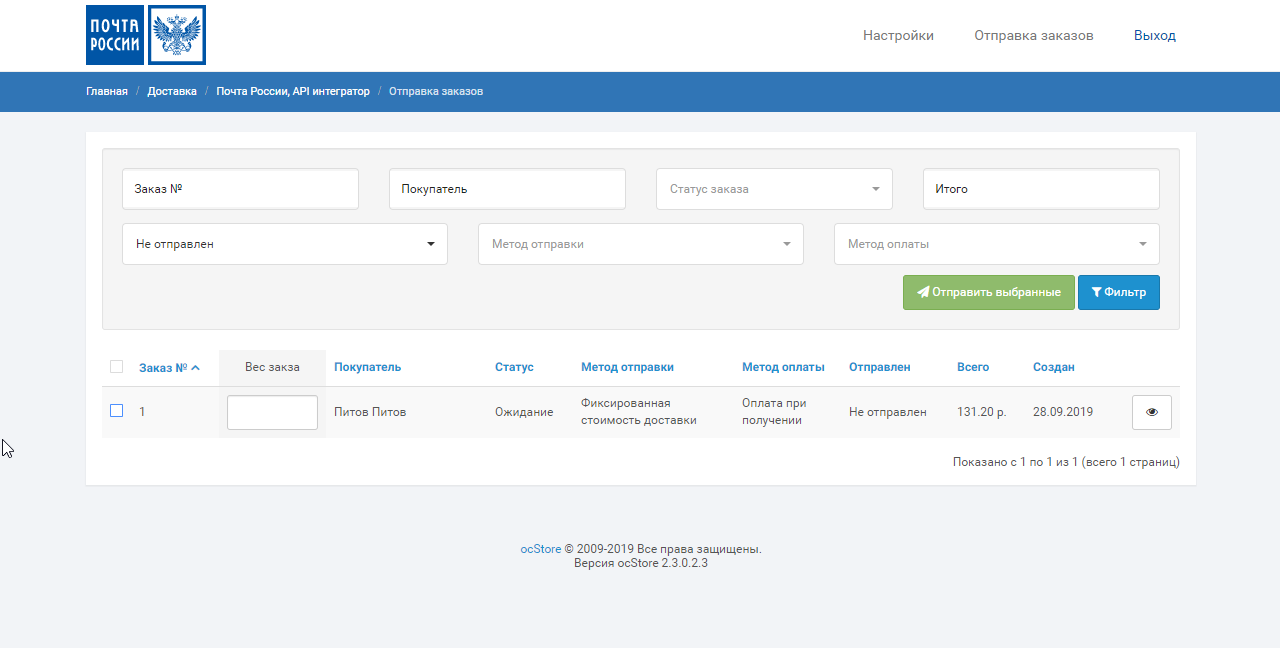
Task: Sort table by Создан column
Action: tap(1053, 367)
